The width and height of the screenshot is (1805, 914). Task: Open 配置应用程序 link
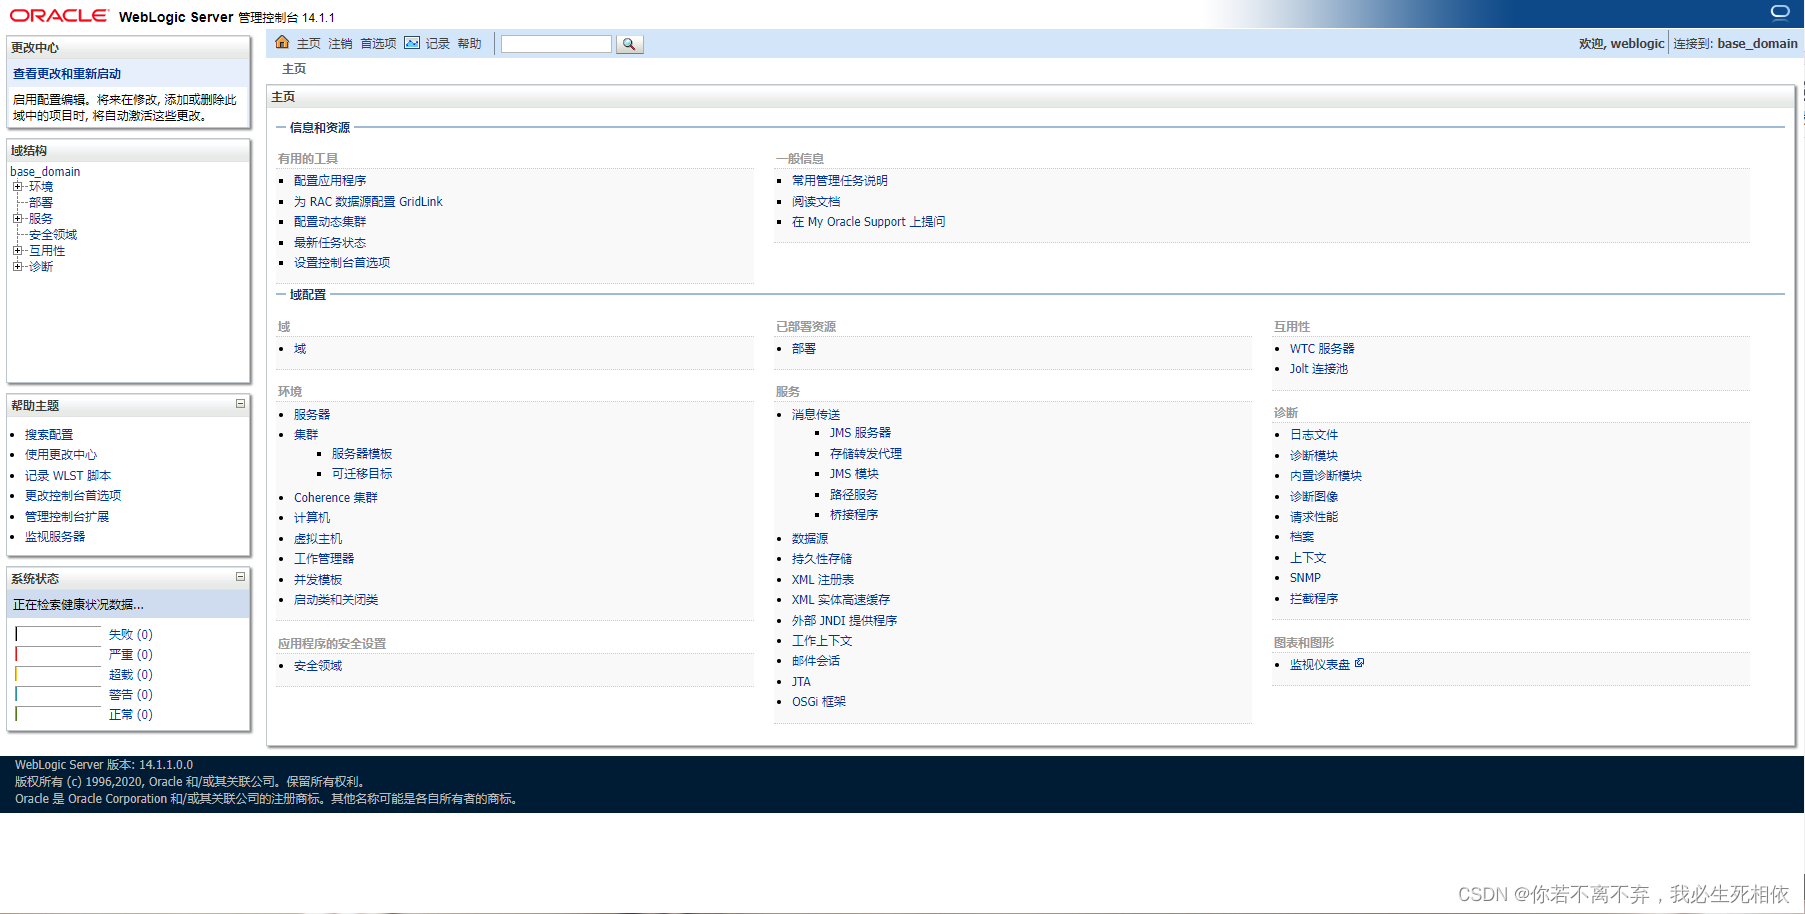click(x=330, y=181)
